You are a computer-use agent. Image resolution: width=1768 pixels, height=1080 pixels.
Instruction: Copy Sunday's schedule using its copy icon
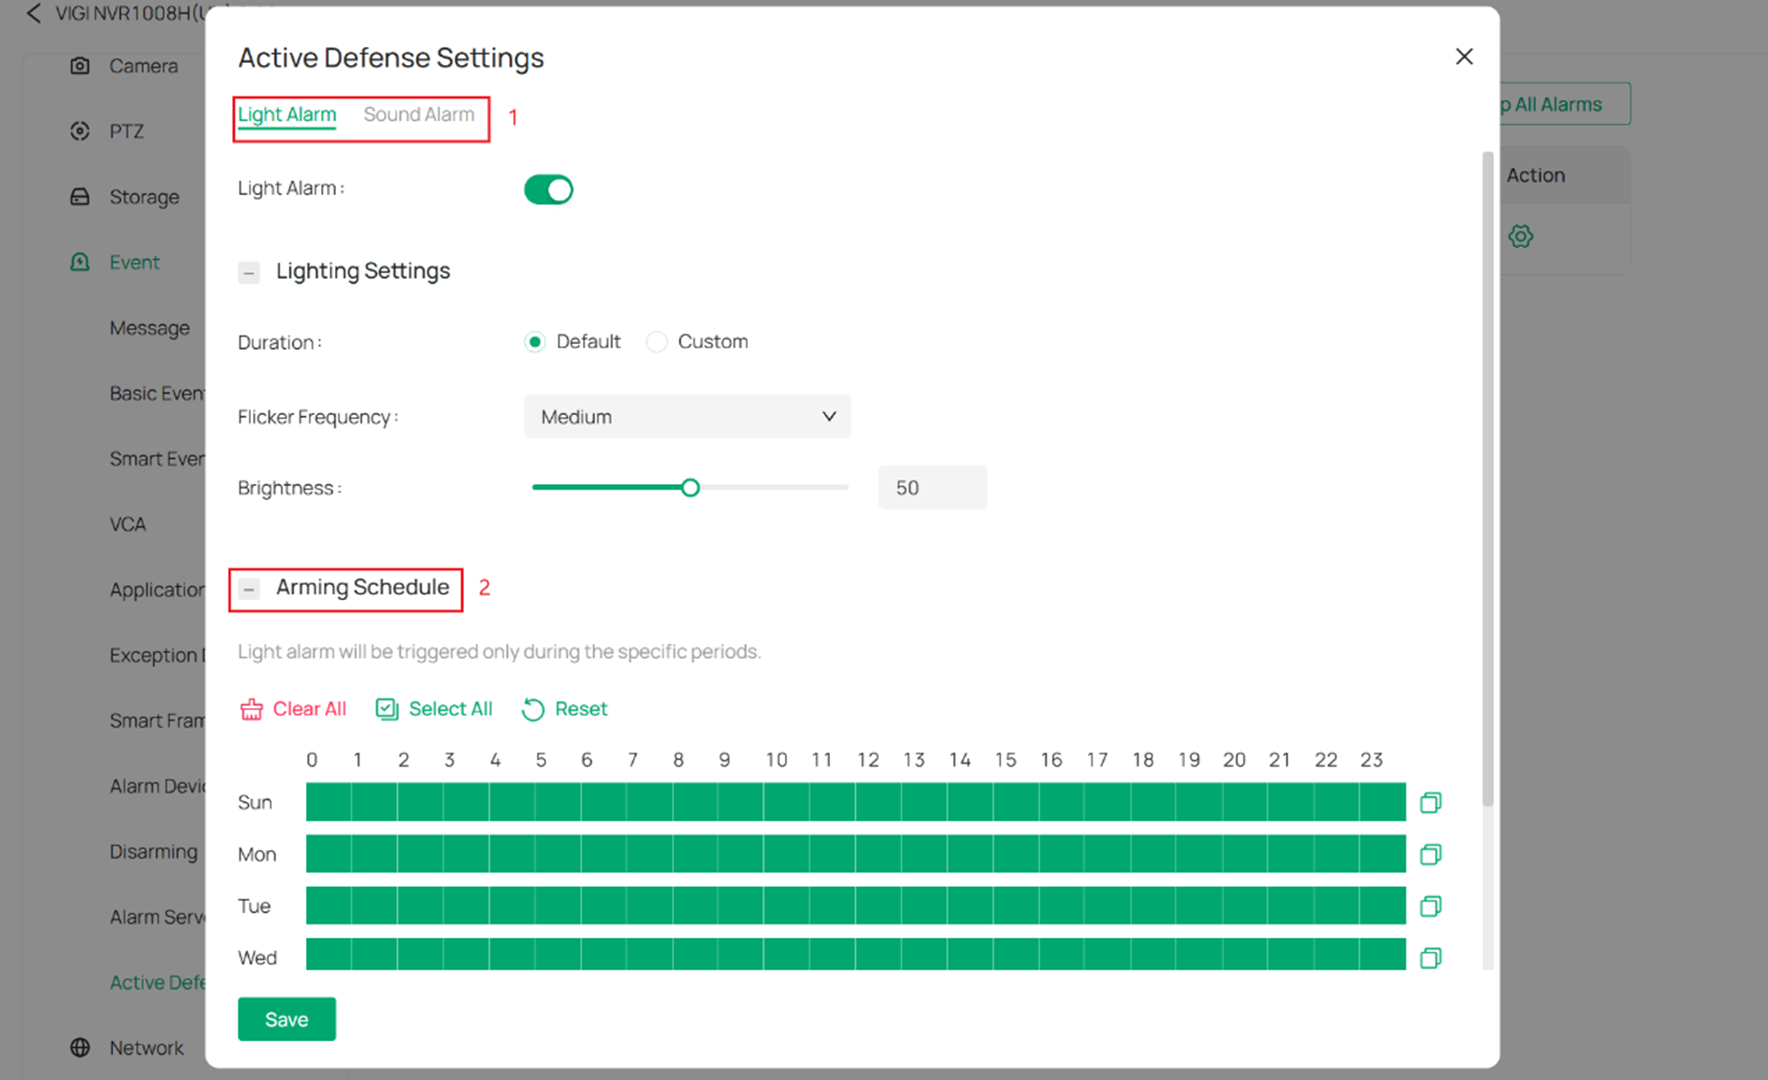click(1430, 802)
